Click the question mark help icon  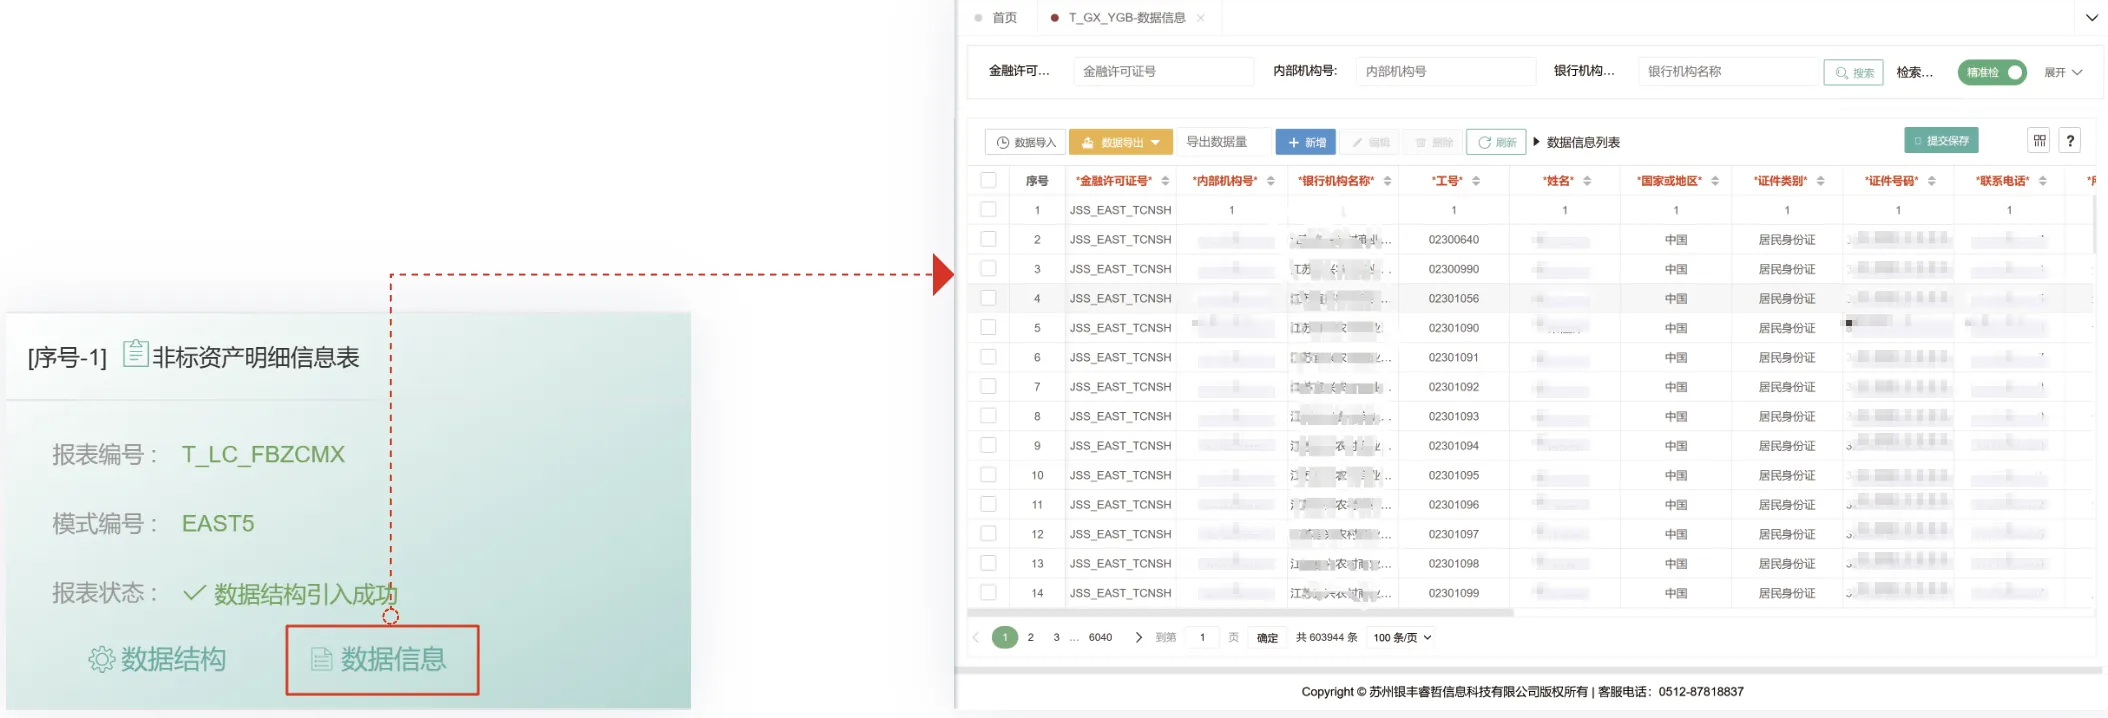(x=2070, y=141)
